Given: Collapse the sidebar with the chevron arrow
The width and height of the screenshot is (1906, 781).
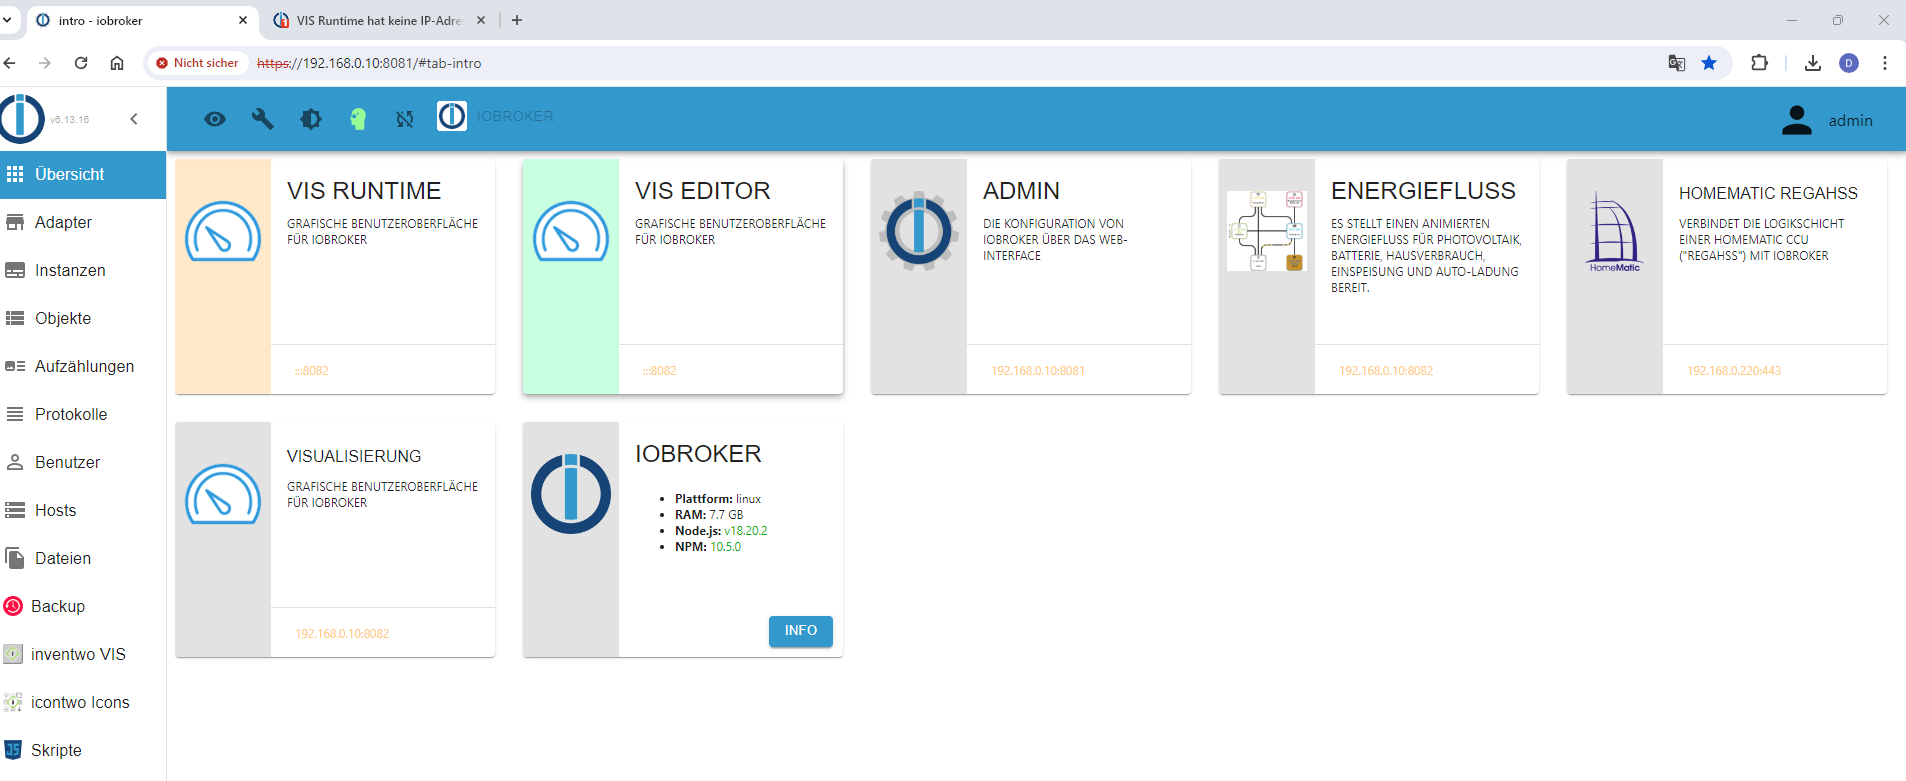Looking at the screenshot, I should 134,119.
